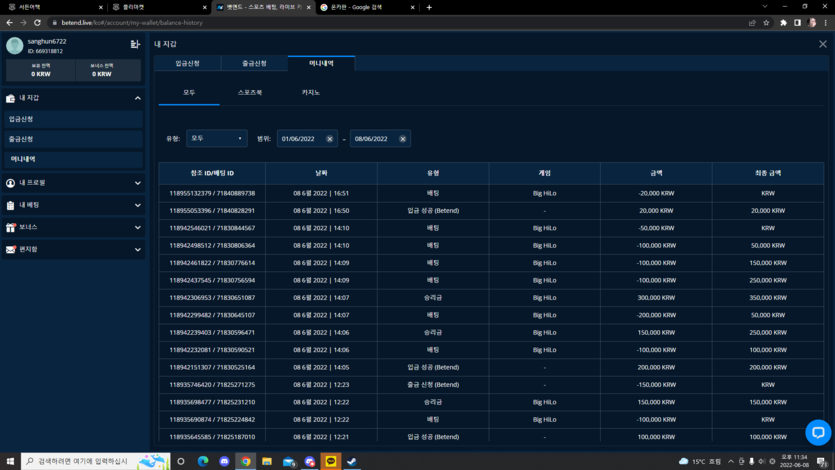This screenshot has width=835, height=470.
Task: Open the 유형 type dropdown
Action: point(217,138)
